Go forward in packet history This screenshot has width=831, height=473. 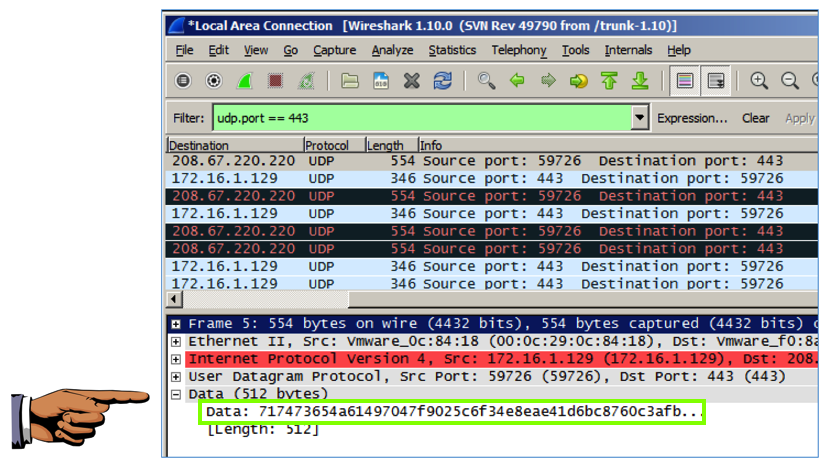click(548, 81)
